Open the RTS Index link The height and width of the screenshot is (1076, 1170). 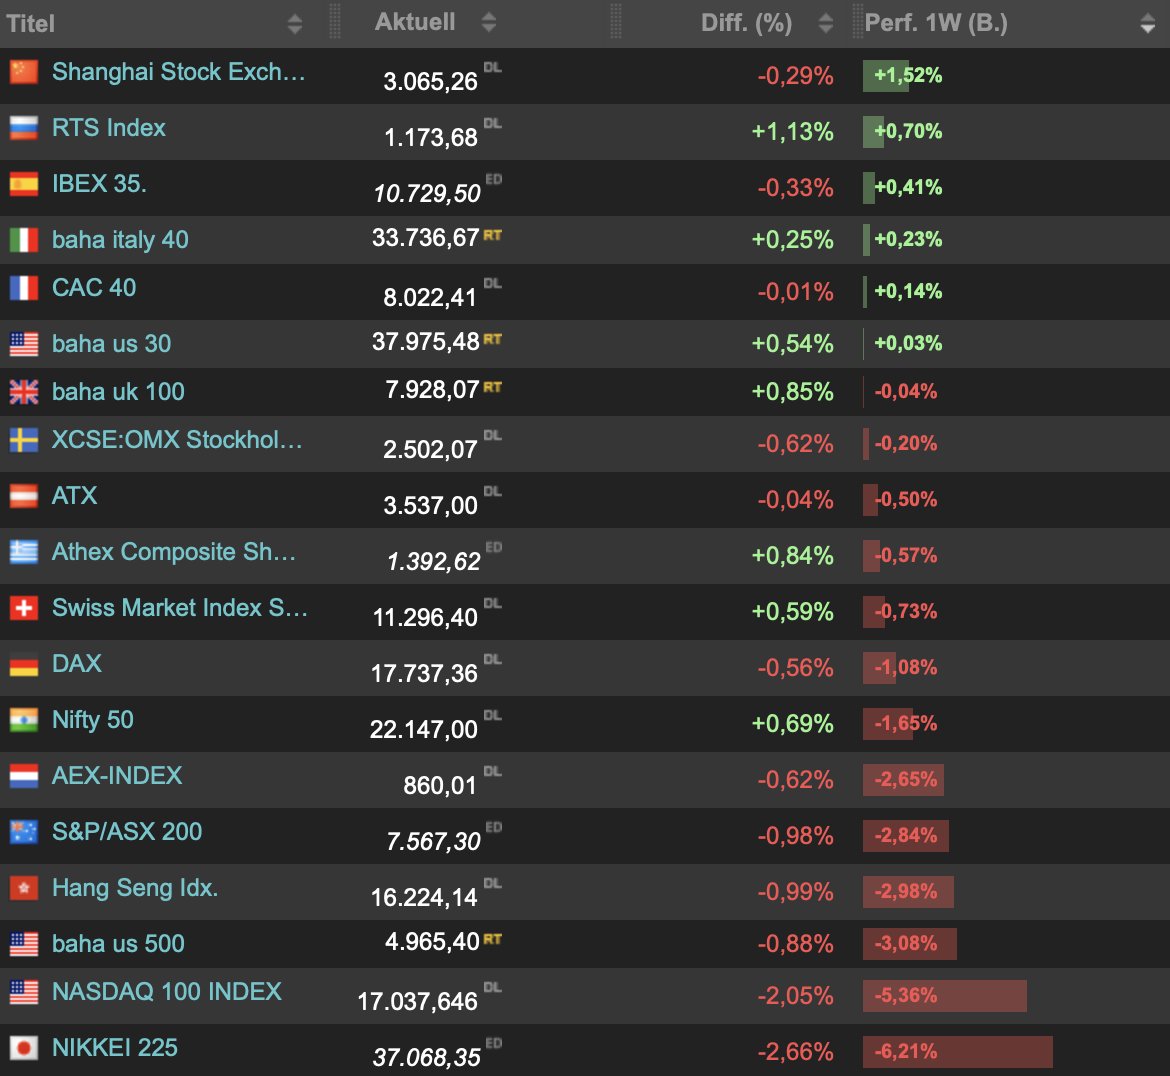pos(109,128)
